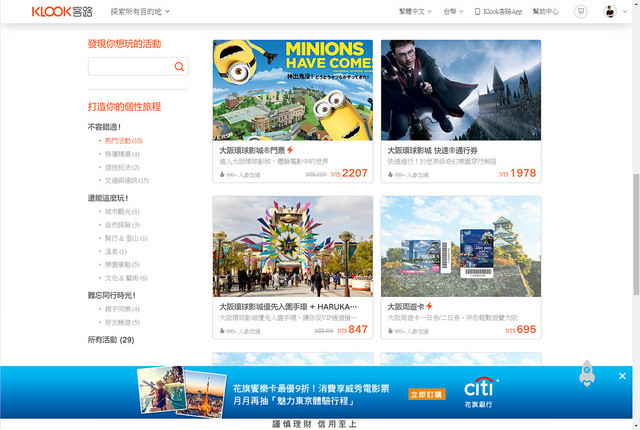Open the Harry Potter castle thumbnail
640x430 pixels.
point(461,90)
